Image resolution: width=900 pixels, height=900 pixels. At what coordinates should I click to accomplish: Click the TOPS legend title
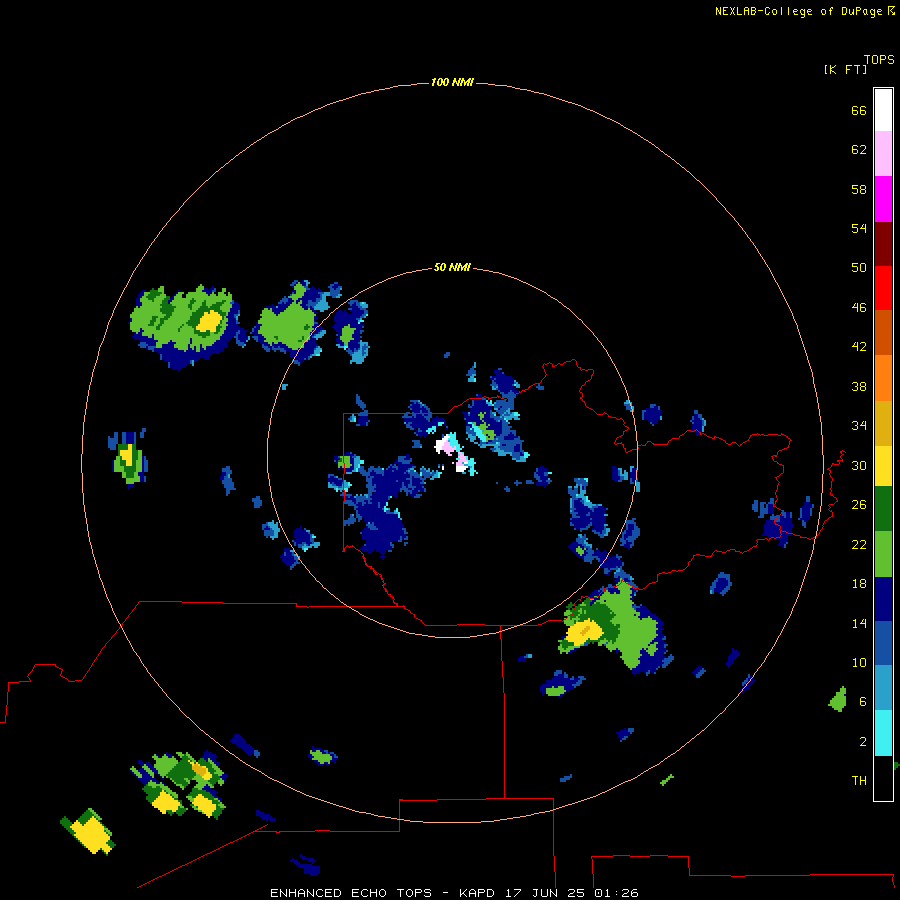click(x=879, y=60)
